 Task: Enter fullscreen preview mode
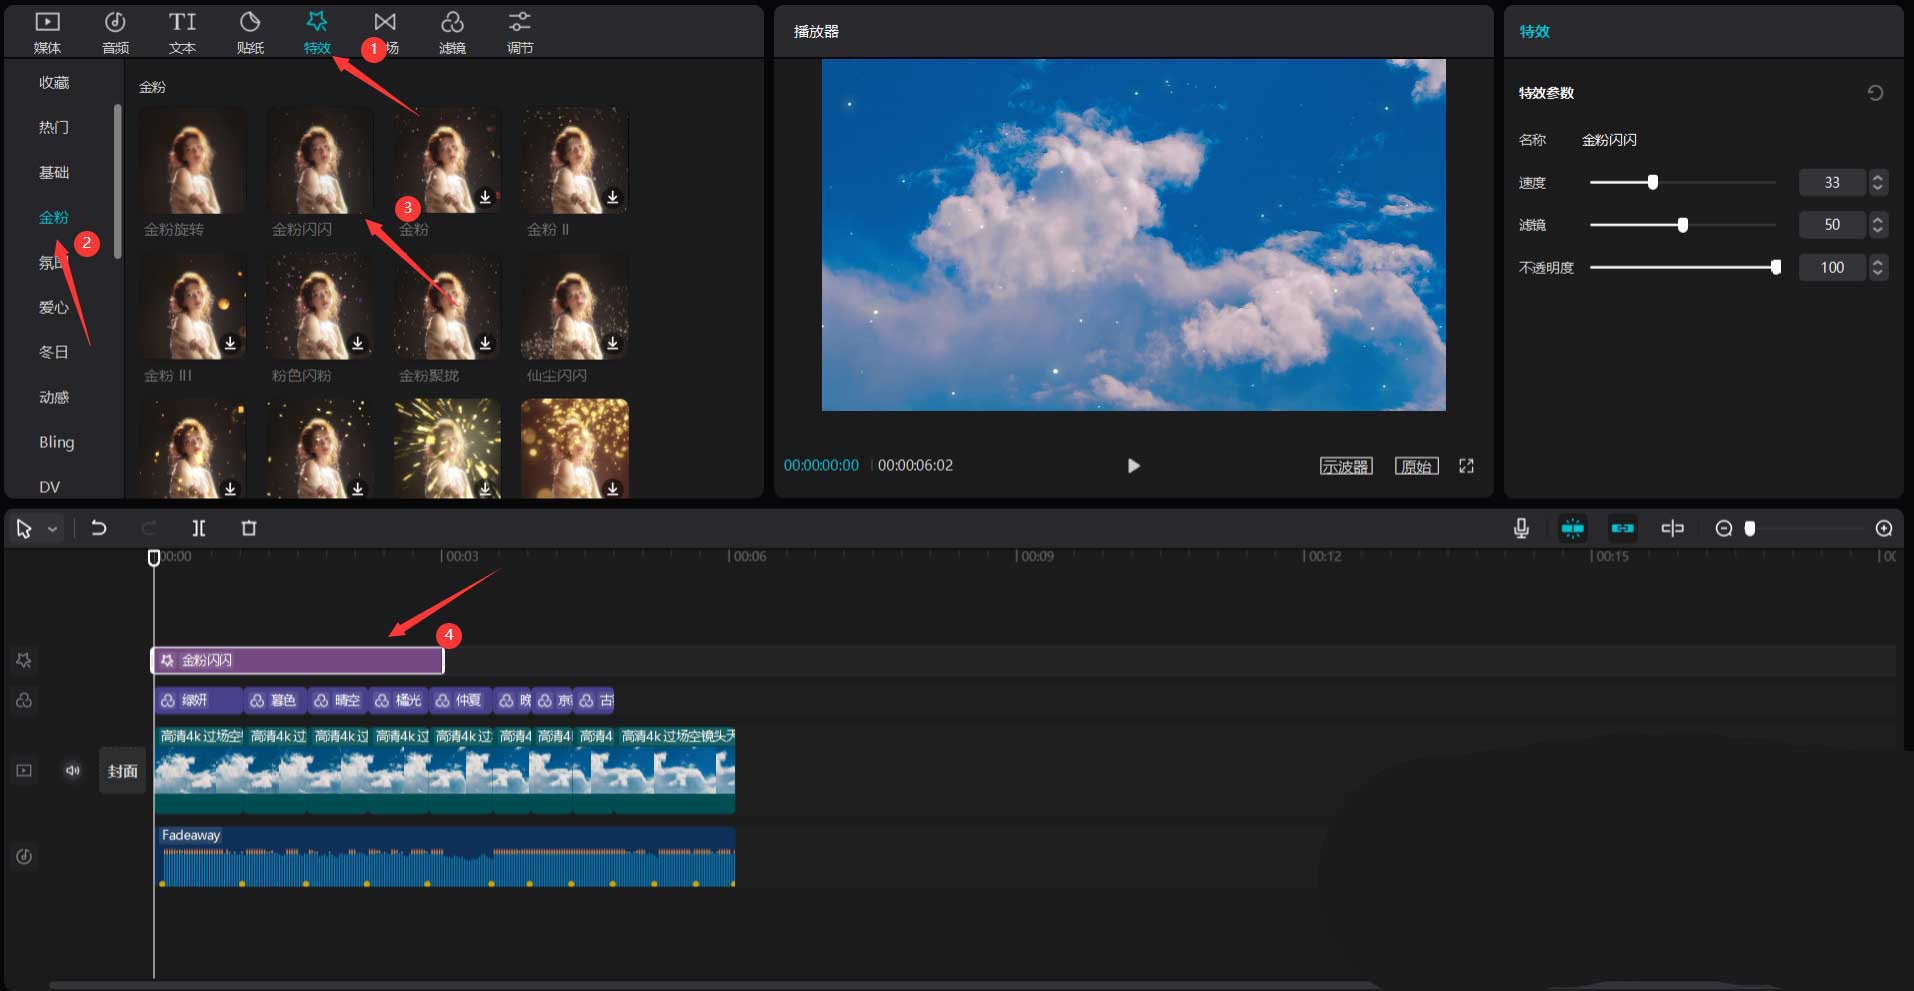(1466, 466)
